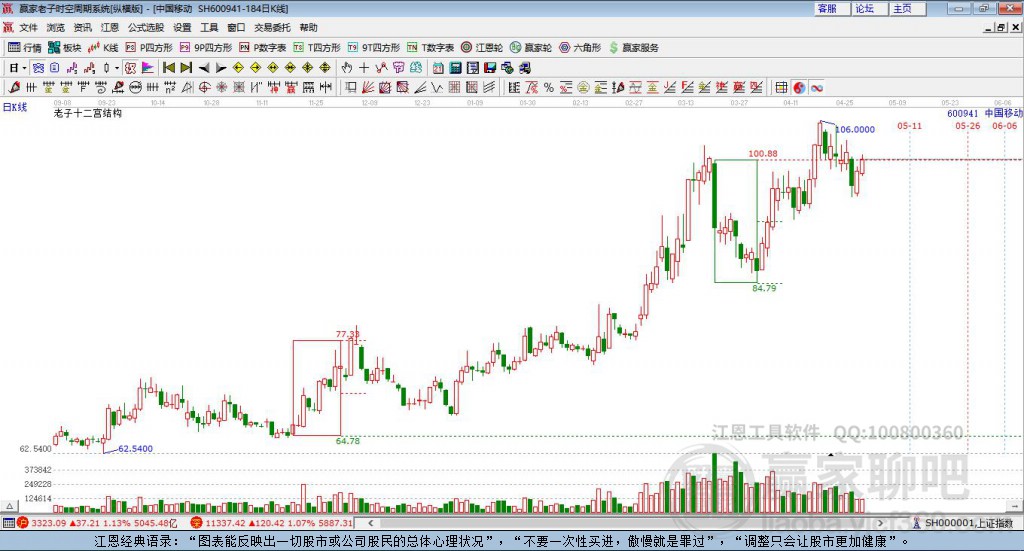Select the Gann fan lines tool
Image resolution: width=1024 pixels, height=551 pixels.
point(368,87)
